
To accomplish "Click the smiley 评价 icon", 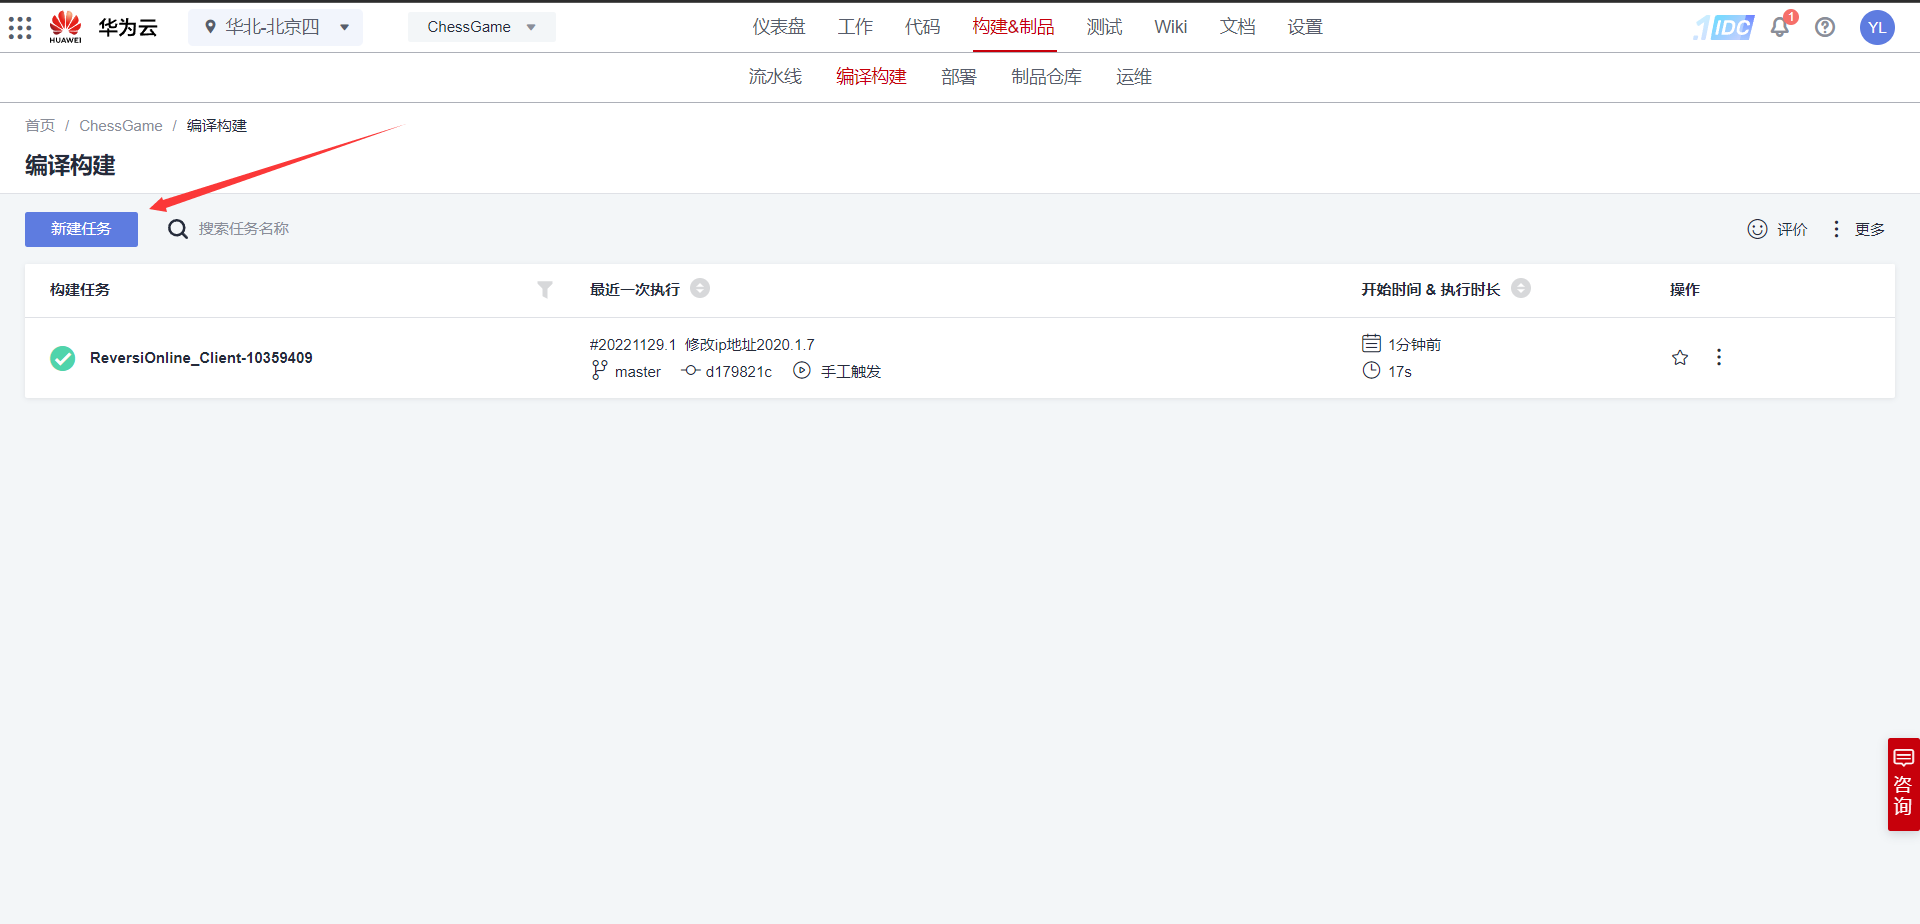I will (1757, 229).
